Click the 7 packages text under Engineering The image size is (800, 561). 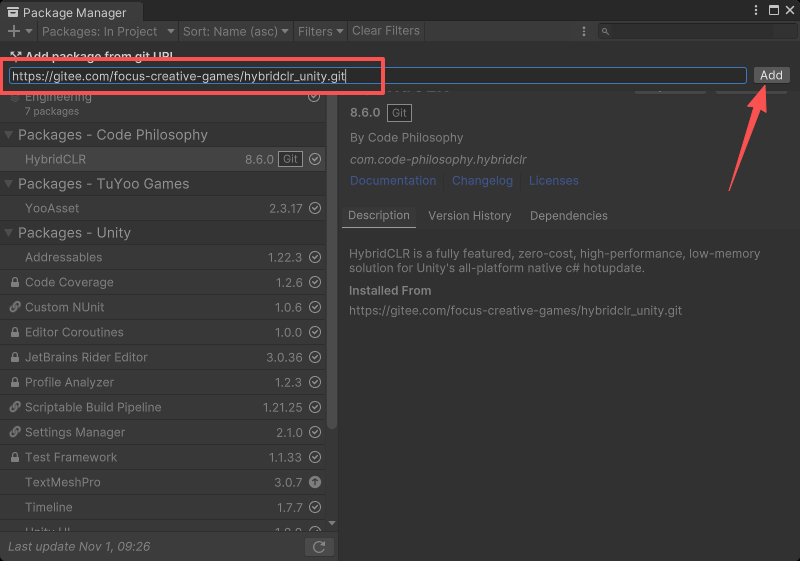click(52, 111)
